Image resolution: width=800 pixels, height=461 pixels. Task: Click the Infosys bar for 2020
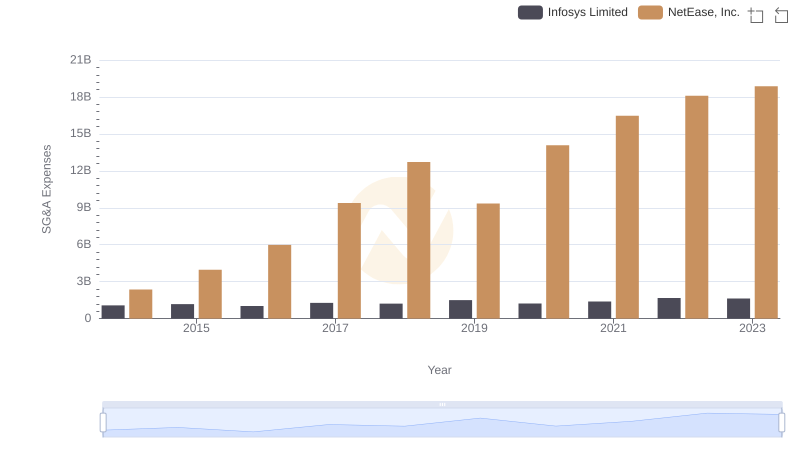[530, 311]
